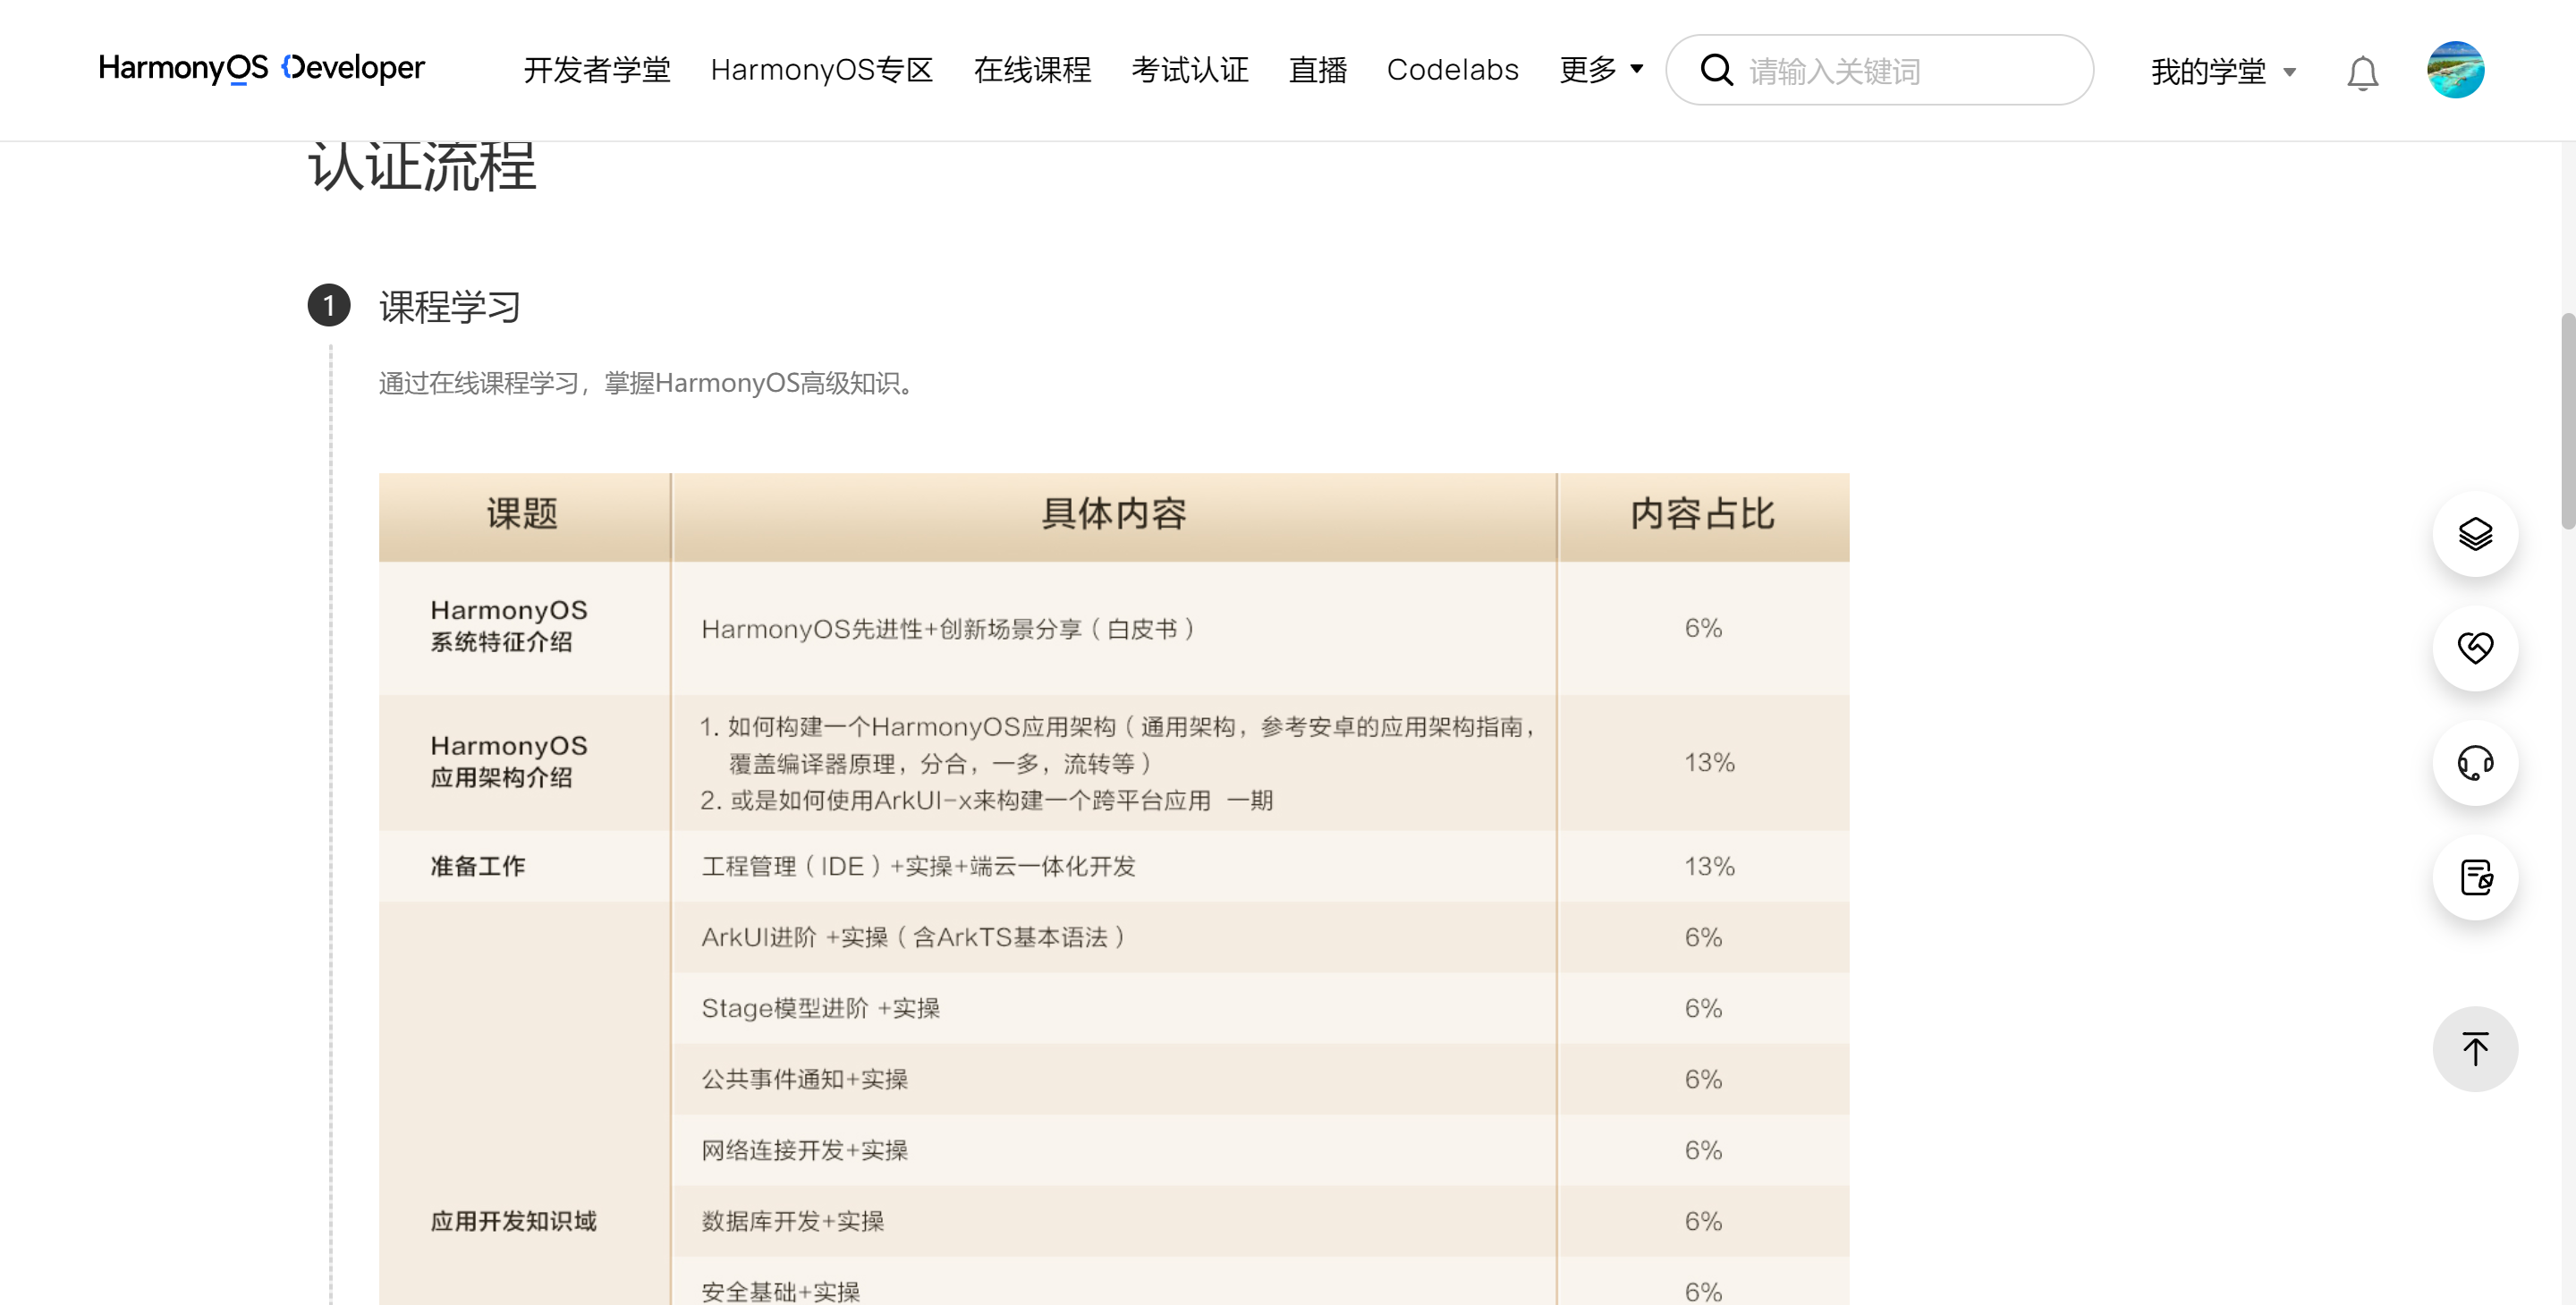Viewport: 2576px width, 1305px height.
Task: Open the user avatar profile
Action: click(2455, 70)
